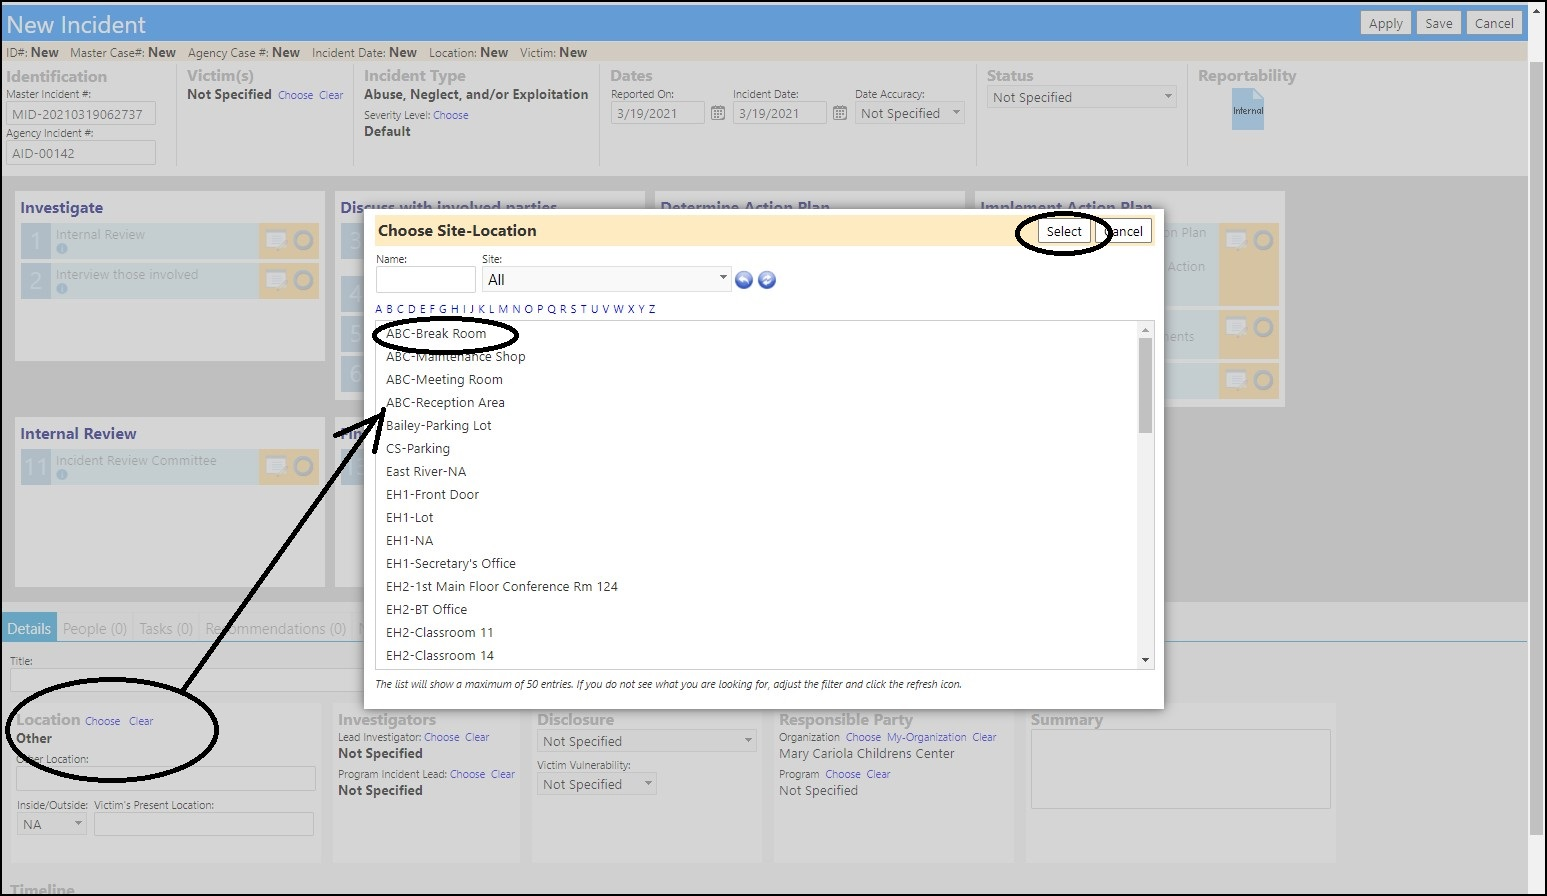Viewport: 1547px width, 896px height.
Task: Select CS-Parking entry
Action: point(418,449)
